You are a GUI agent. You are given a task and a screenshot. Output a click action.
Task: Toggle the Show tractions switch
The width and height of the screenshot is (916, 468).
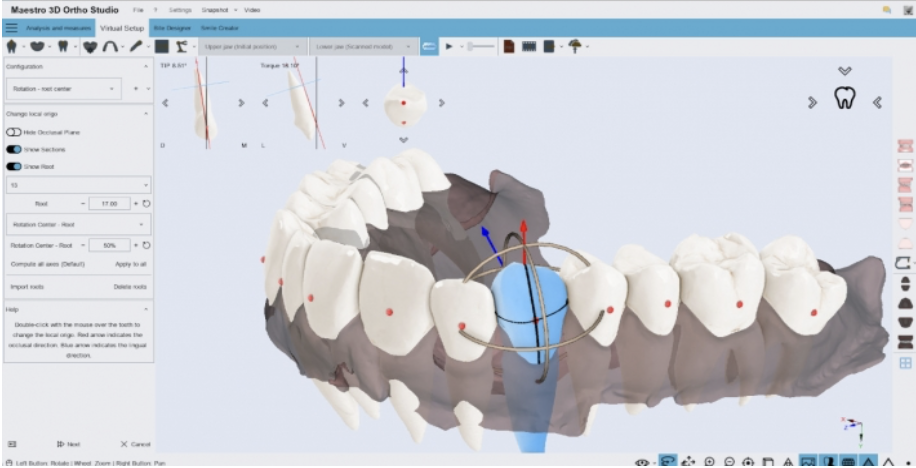pos(14,149)
